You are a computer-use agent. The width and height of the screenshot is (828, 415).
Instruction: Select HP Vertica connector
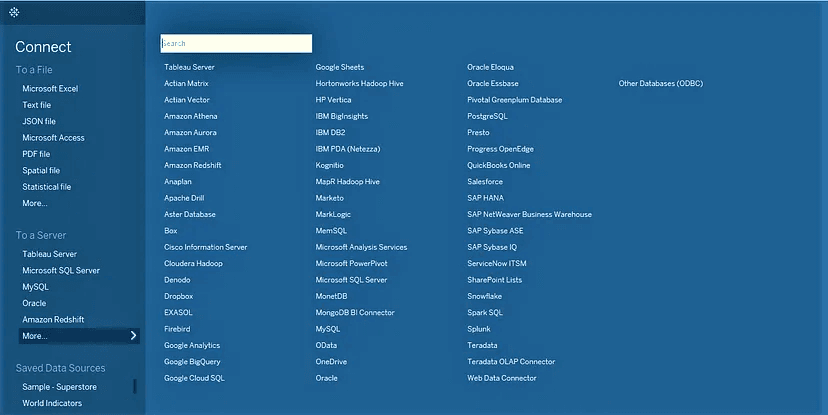pyautogui.click(x=333, y=100)
